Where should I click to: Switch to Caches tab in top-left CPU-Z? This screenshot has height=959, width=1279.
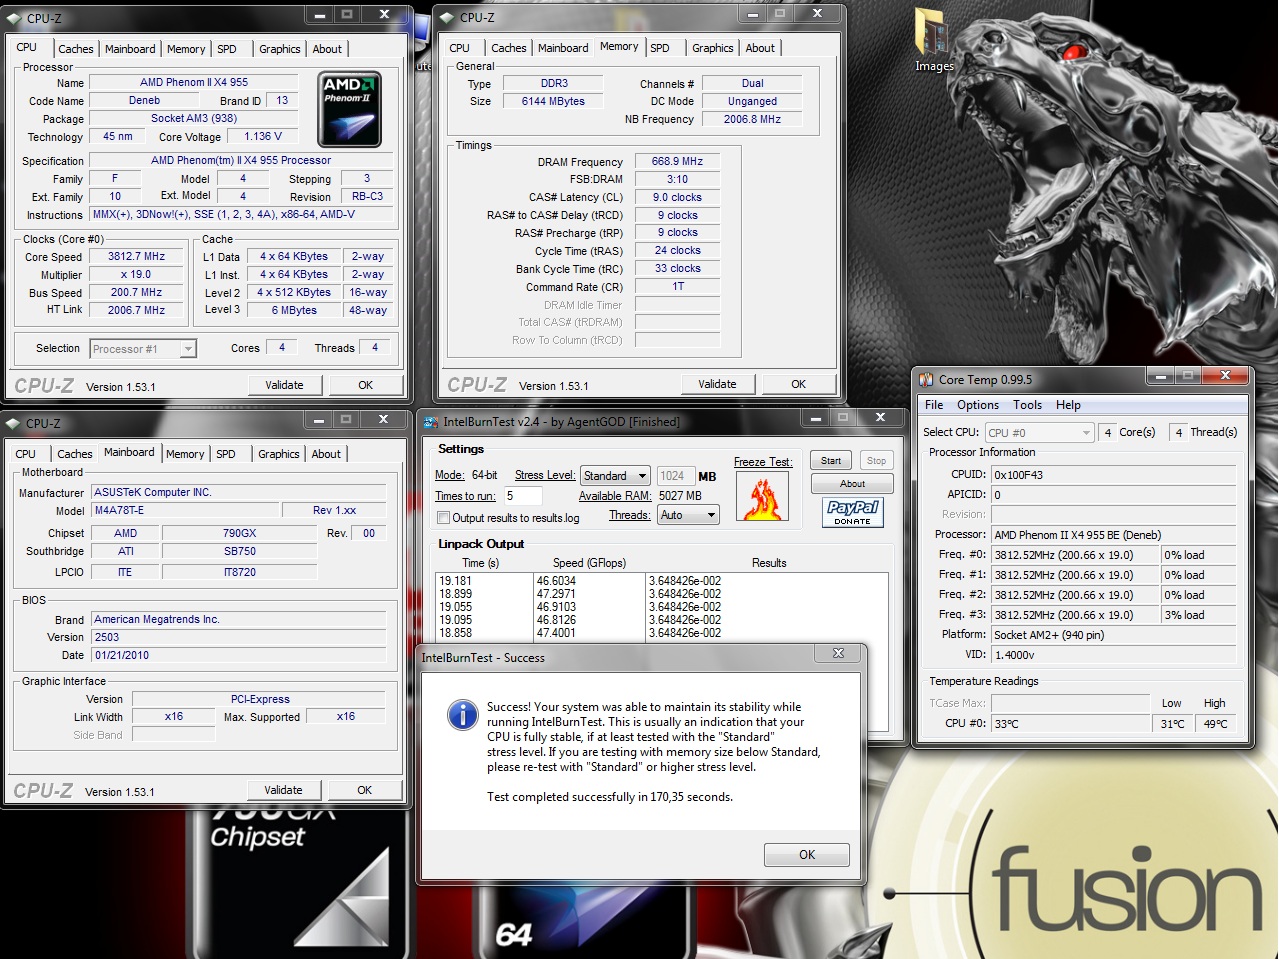coord(75,49)
